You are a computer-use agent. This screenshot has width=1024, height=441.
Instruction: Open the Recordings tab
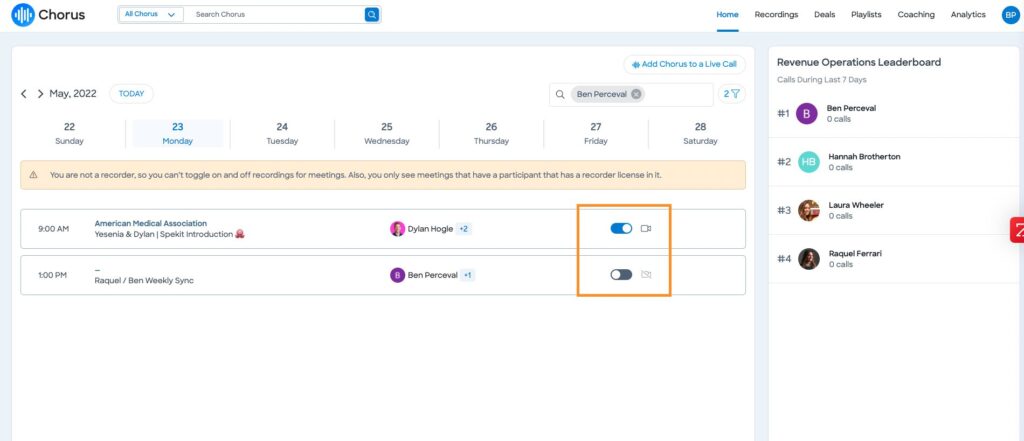tap(776, 14)
